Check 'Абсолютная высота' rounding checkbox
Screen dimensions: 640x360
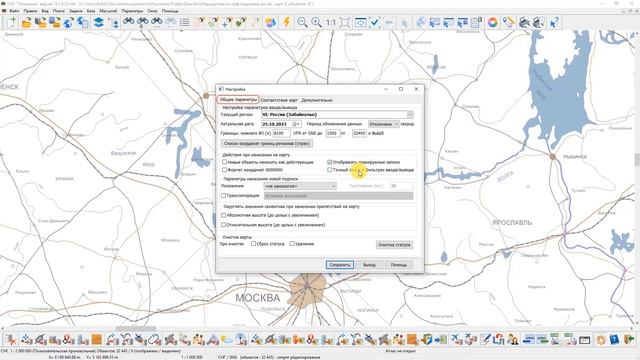(223, 215)
